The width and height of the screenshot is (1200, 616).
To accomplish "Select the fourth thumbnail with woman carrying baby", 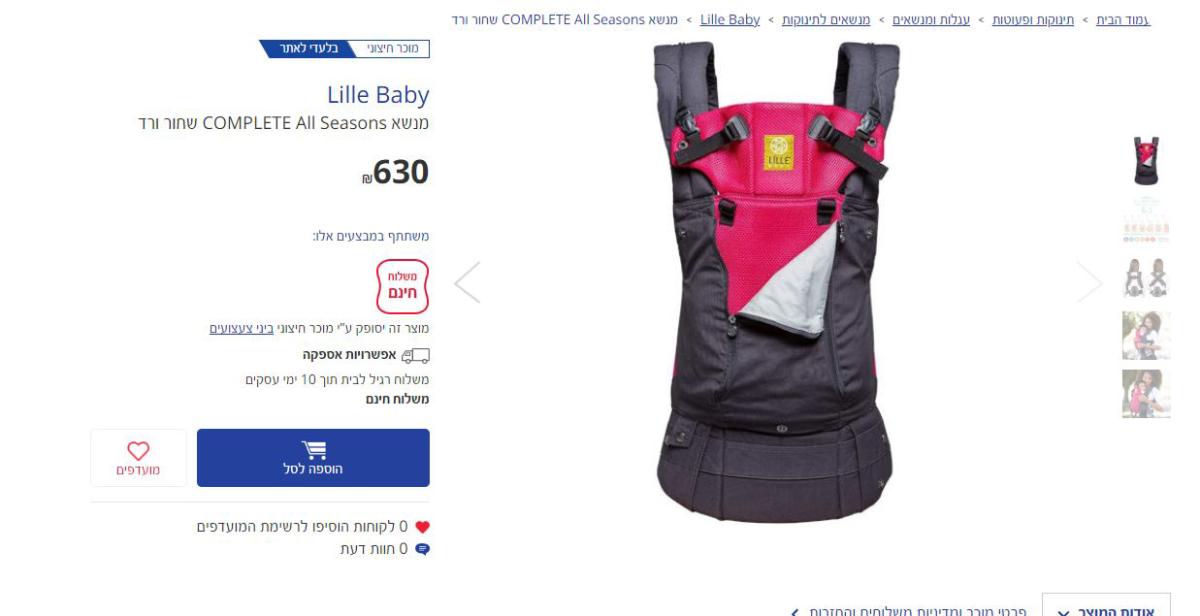I will point(1146,335).
